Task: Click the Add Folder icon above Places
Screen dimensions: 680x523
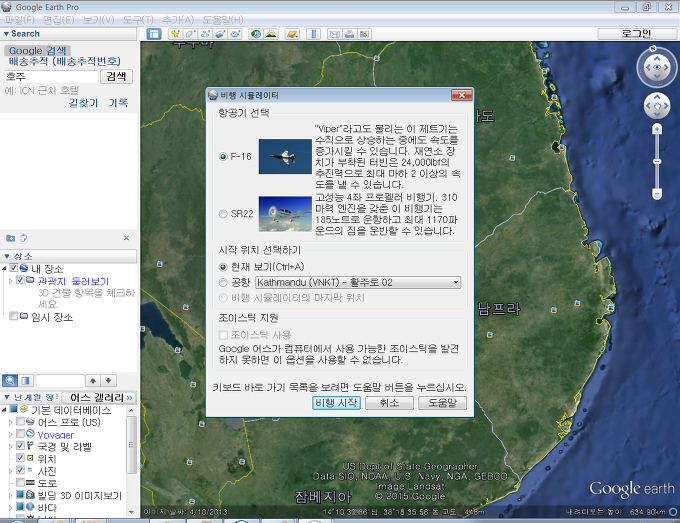Action: pos(10,238)
